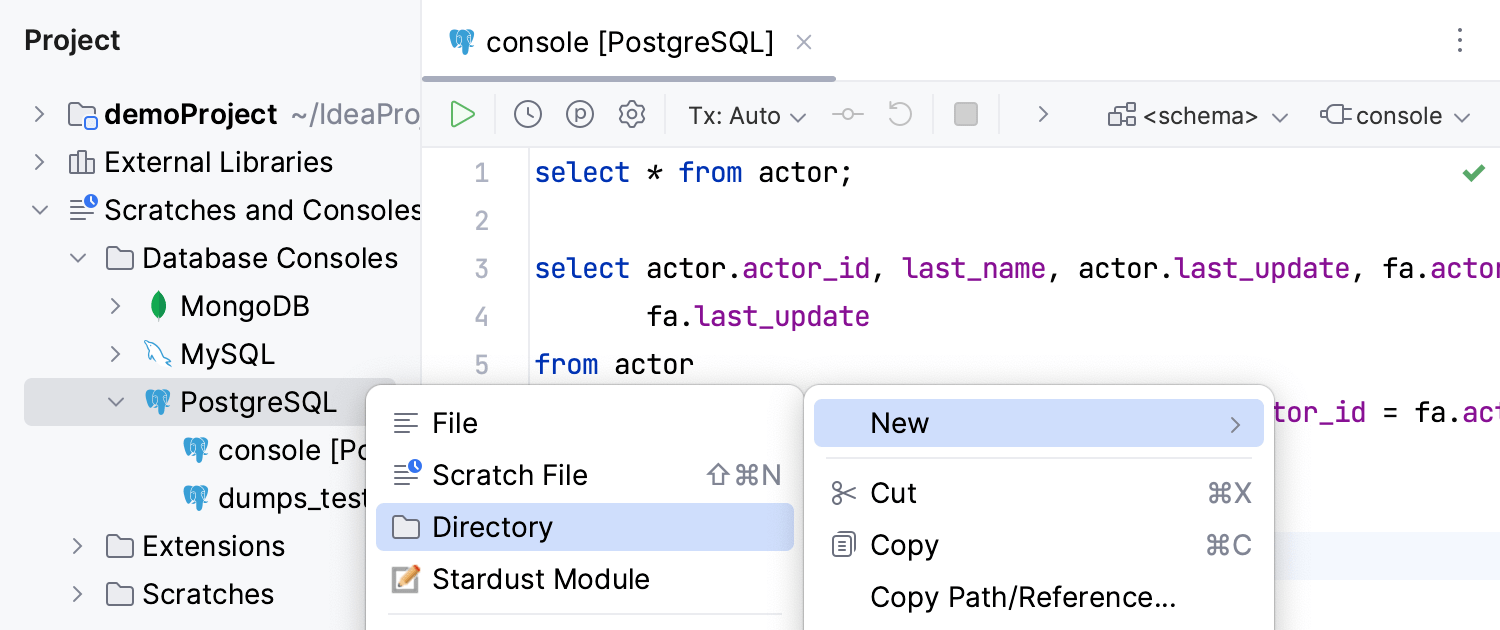Viewport: 1500px width, 630px height.
Task: Expand the Extensions folder
Action: point(78,546)
